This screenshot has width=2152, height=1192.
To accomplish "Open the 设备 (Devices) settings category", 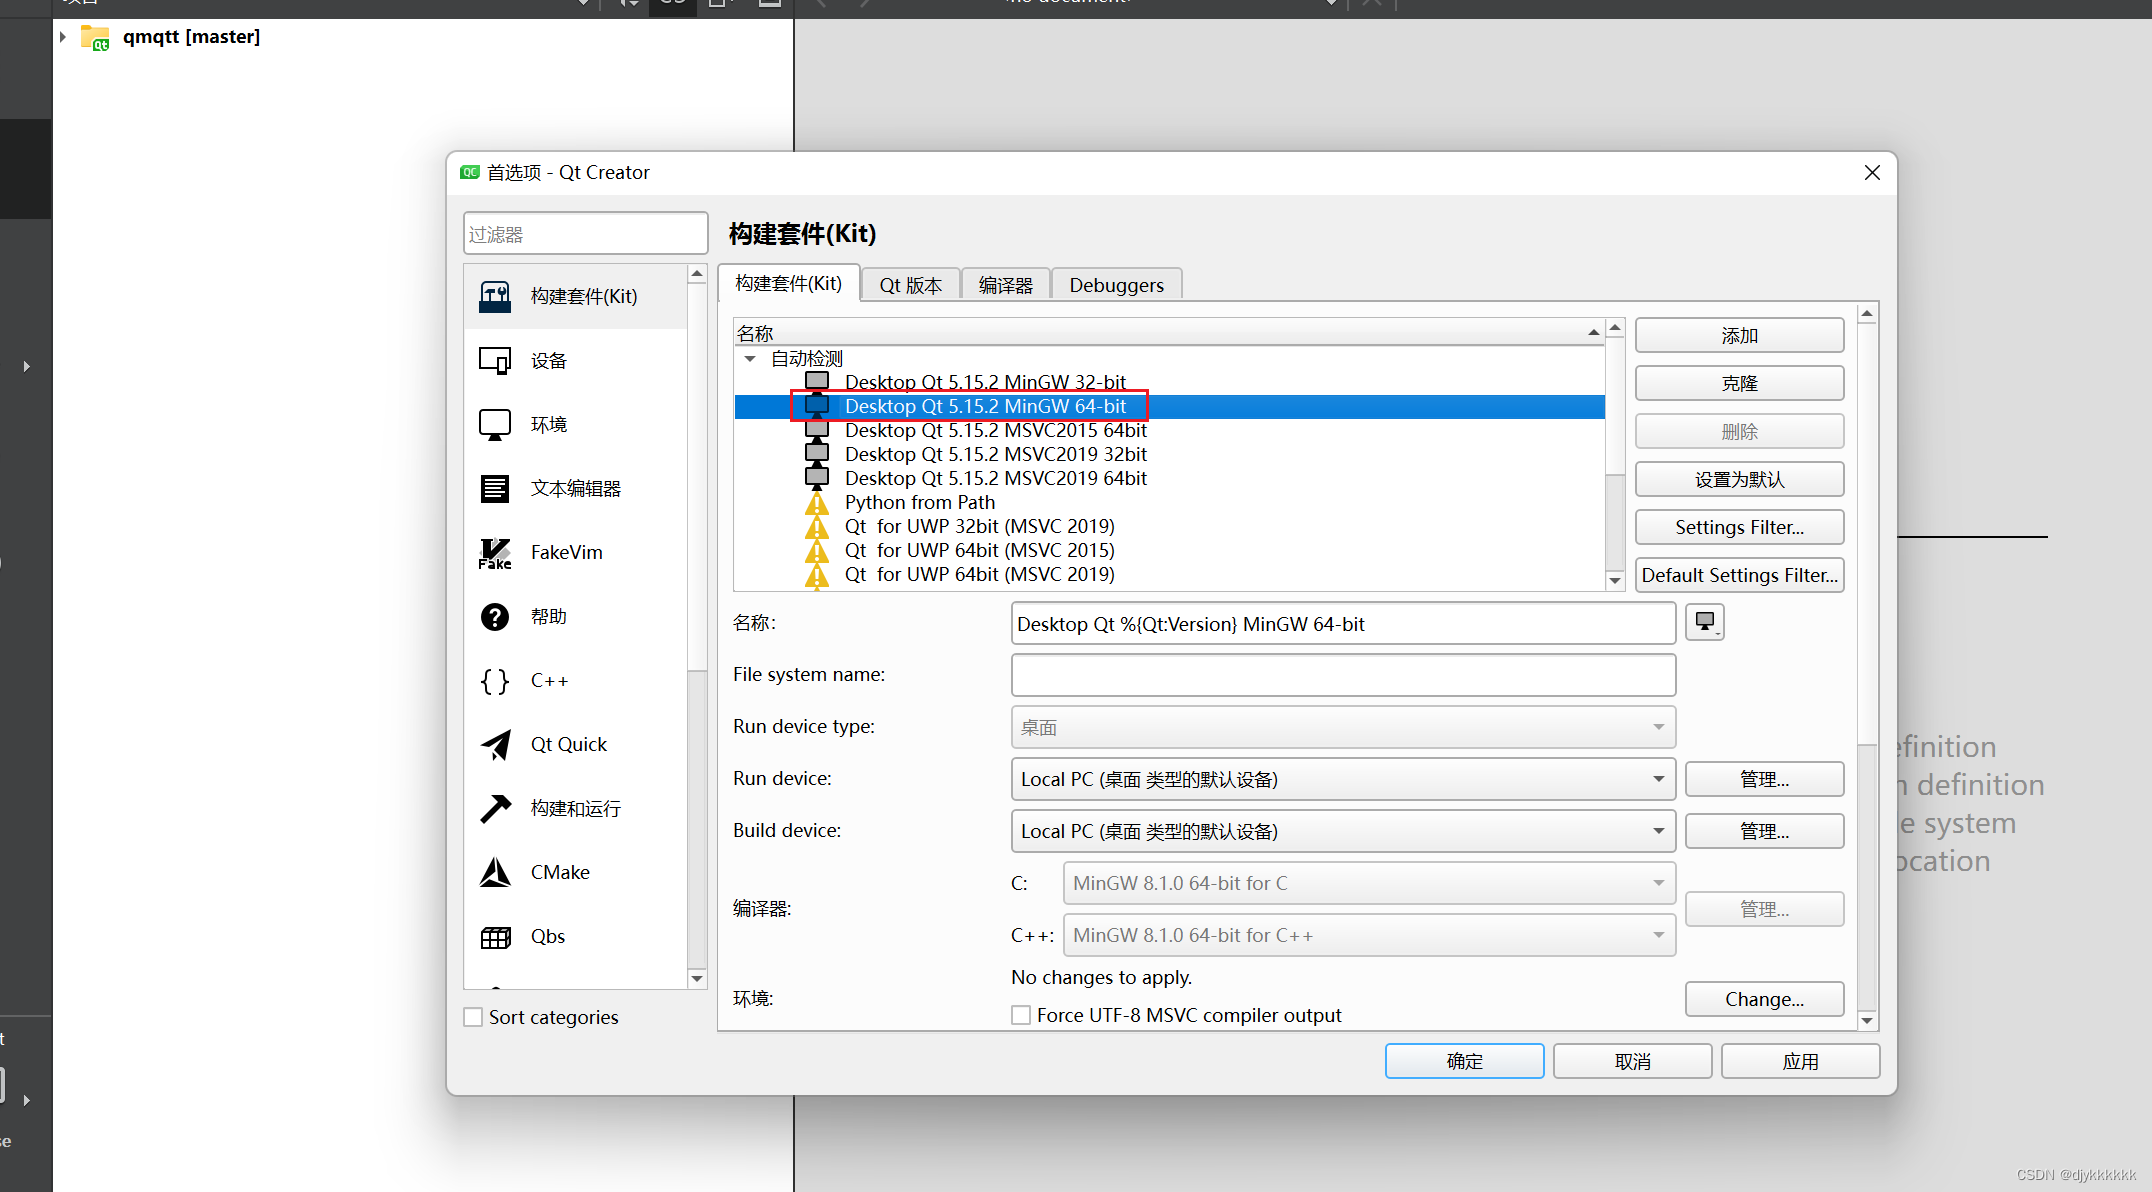I will pyautogui.click(x=548, y=360).
